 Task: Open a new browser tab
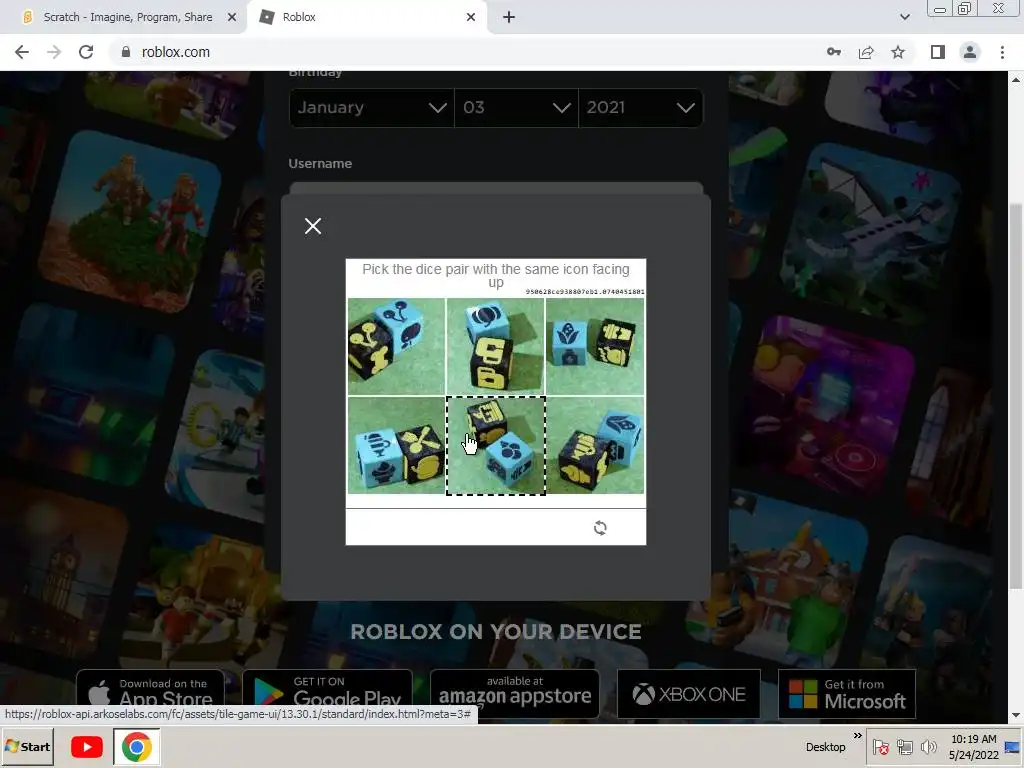coord(509,17)
